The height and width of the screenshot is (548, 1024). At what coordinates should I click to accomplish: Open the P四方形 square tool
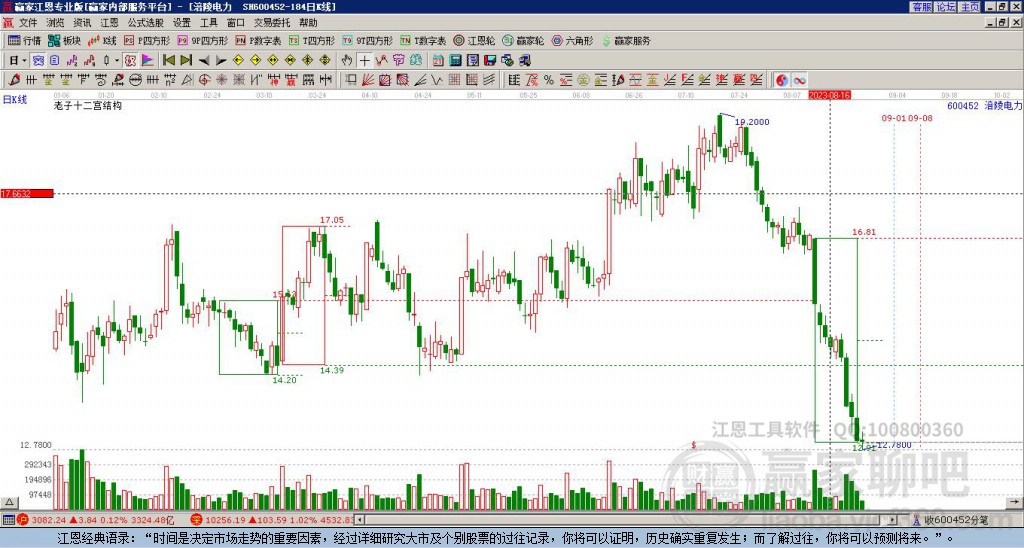(x=147, y=40)
